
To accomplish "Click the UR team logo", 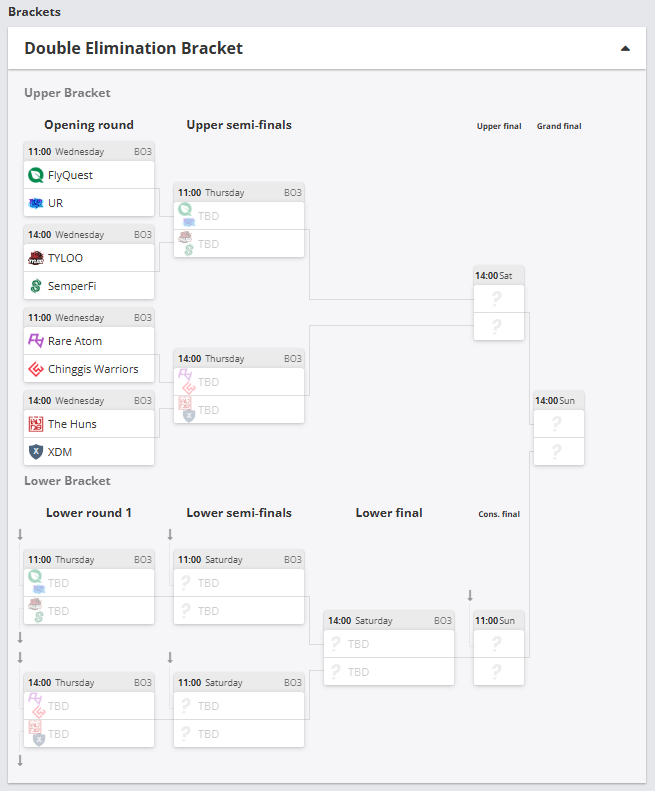I will [x=37, y=203].
